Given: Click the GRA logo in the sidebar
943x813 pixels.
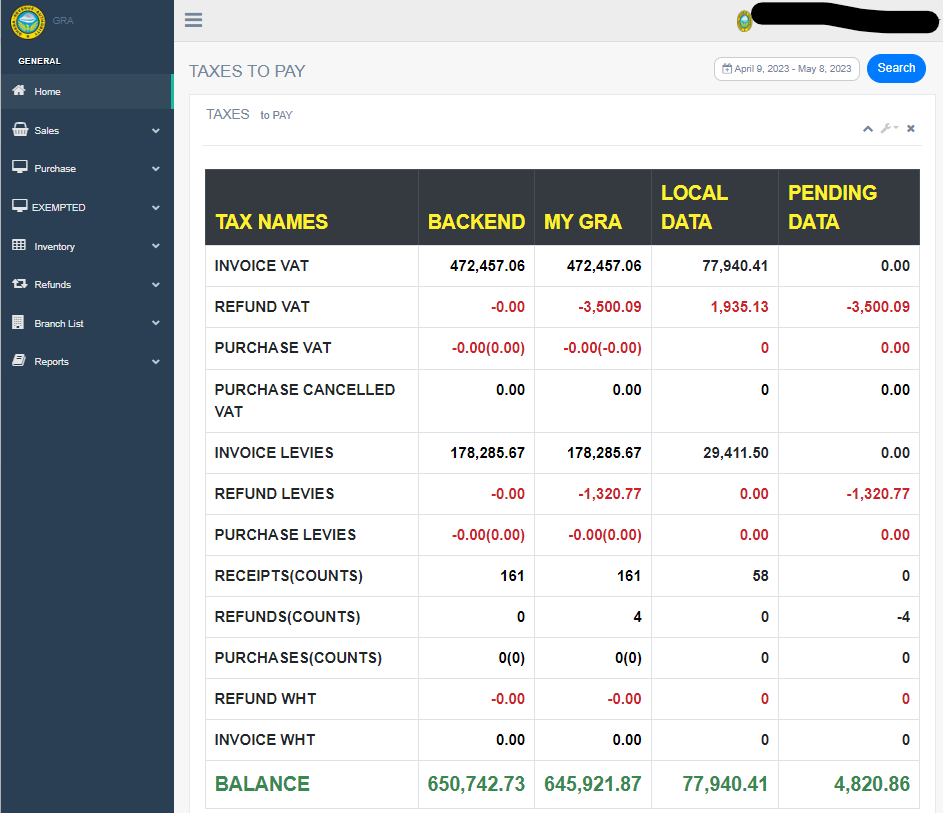Looking at the screenshot, I should pos(27,22).
